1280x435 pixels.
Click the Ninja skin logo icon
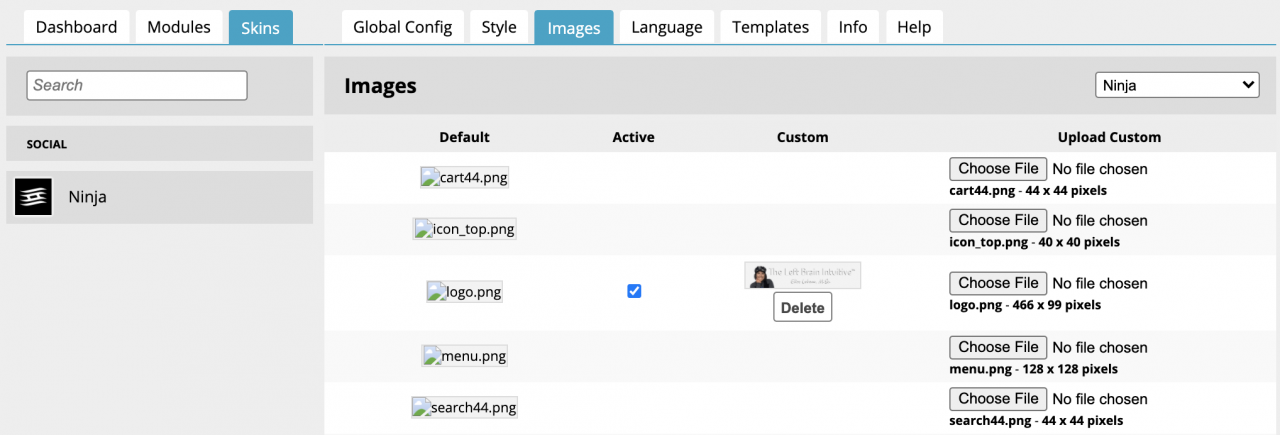tap(33, 197)
